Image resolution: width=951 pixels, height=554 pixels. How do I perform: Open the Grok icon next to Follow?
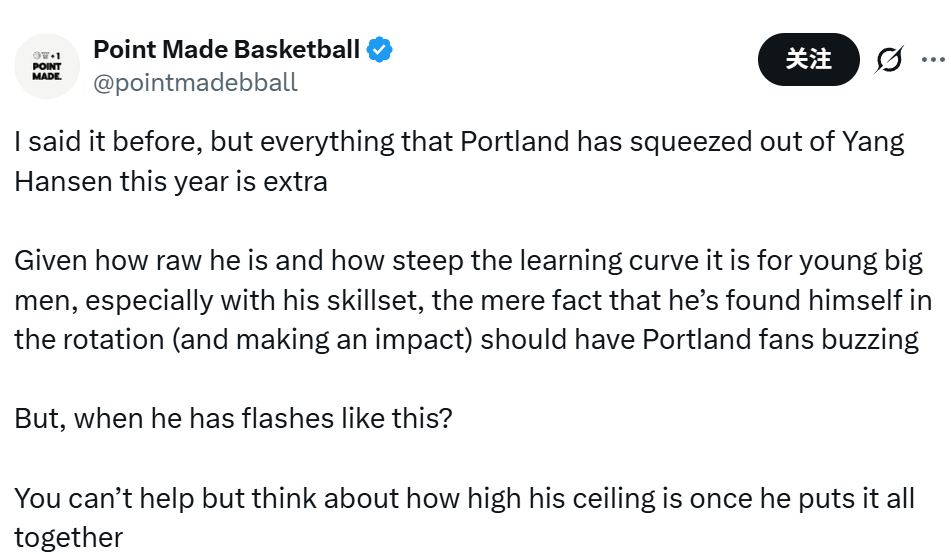point(889,60)
